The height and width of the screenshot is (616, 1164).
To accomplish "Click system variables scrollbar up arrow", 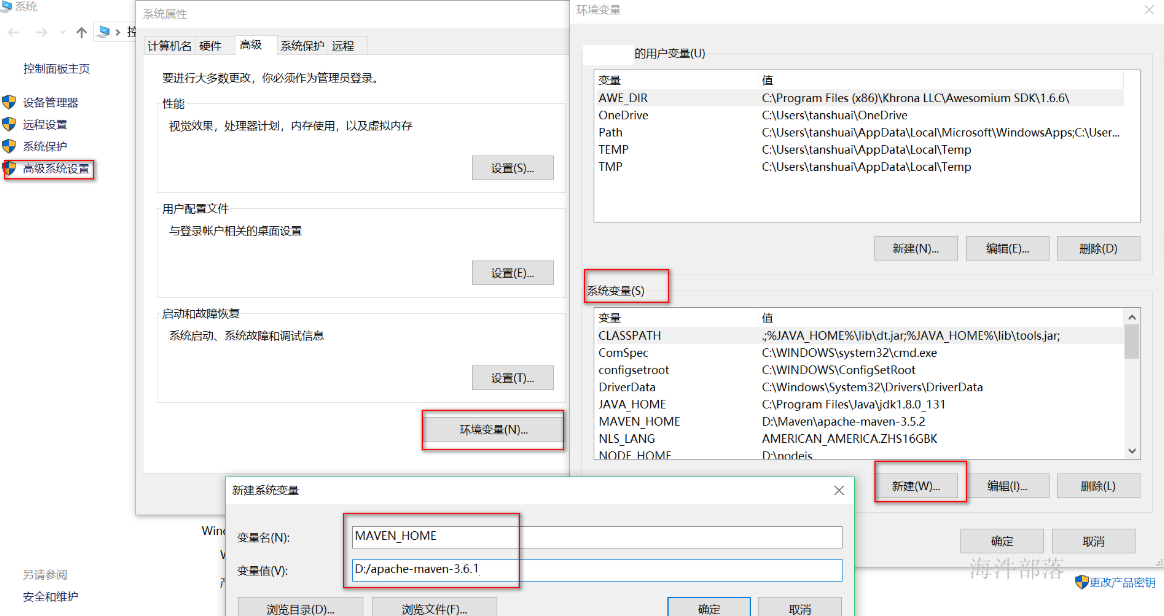I will (x=1132, y=317).
